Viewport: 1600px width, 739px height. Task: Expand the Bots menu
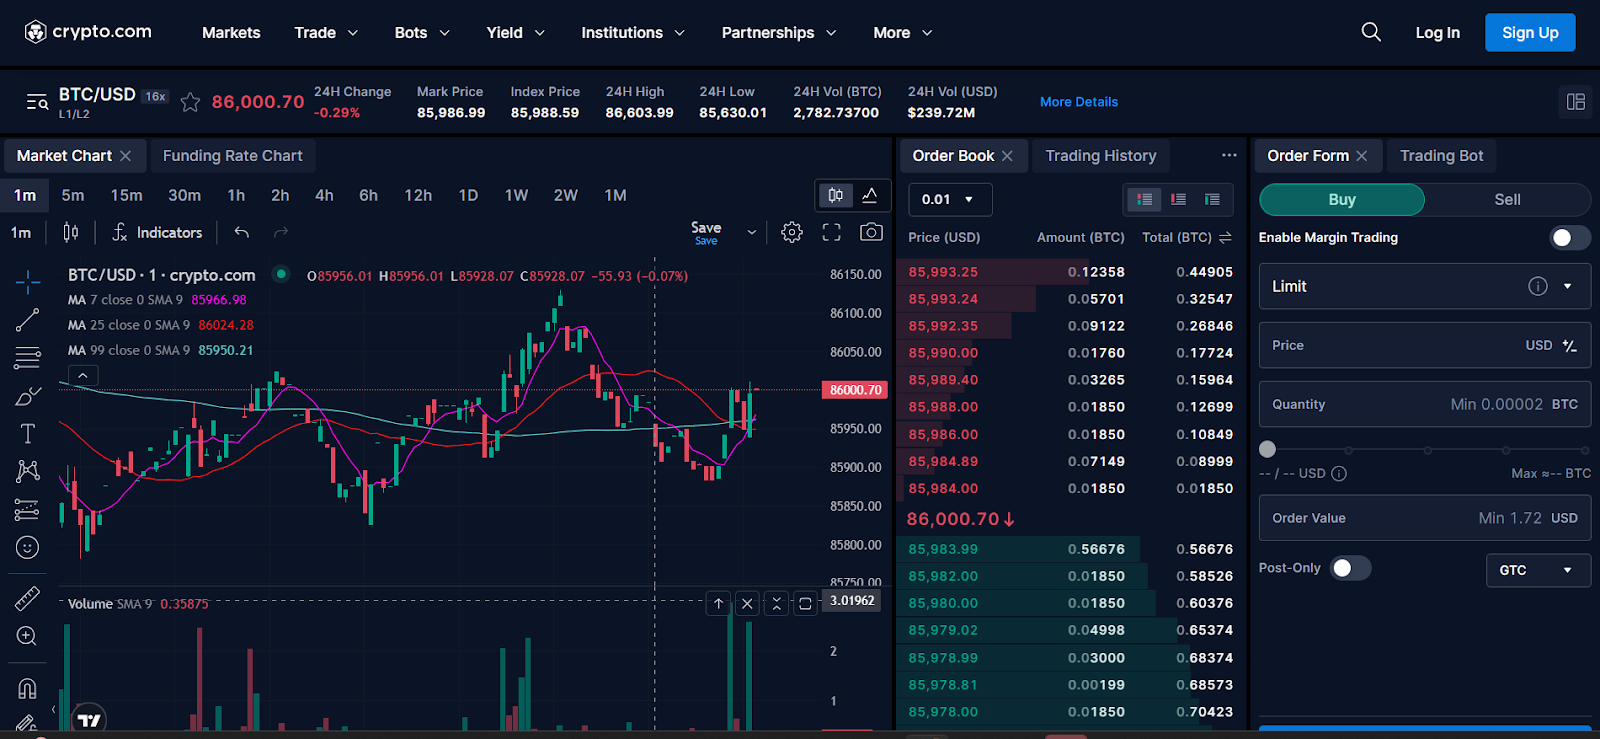coord(422,33)
